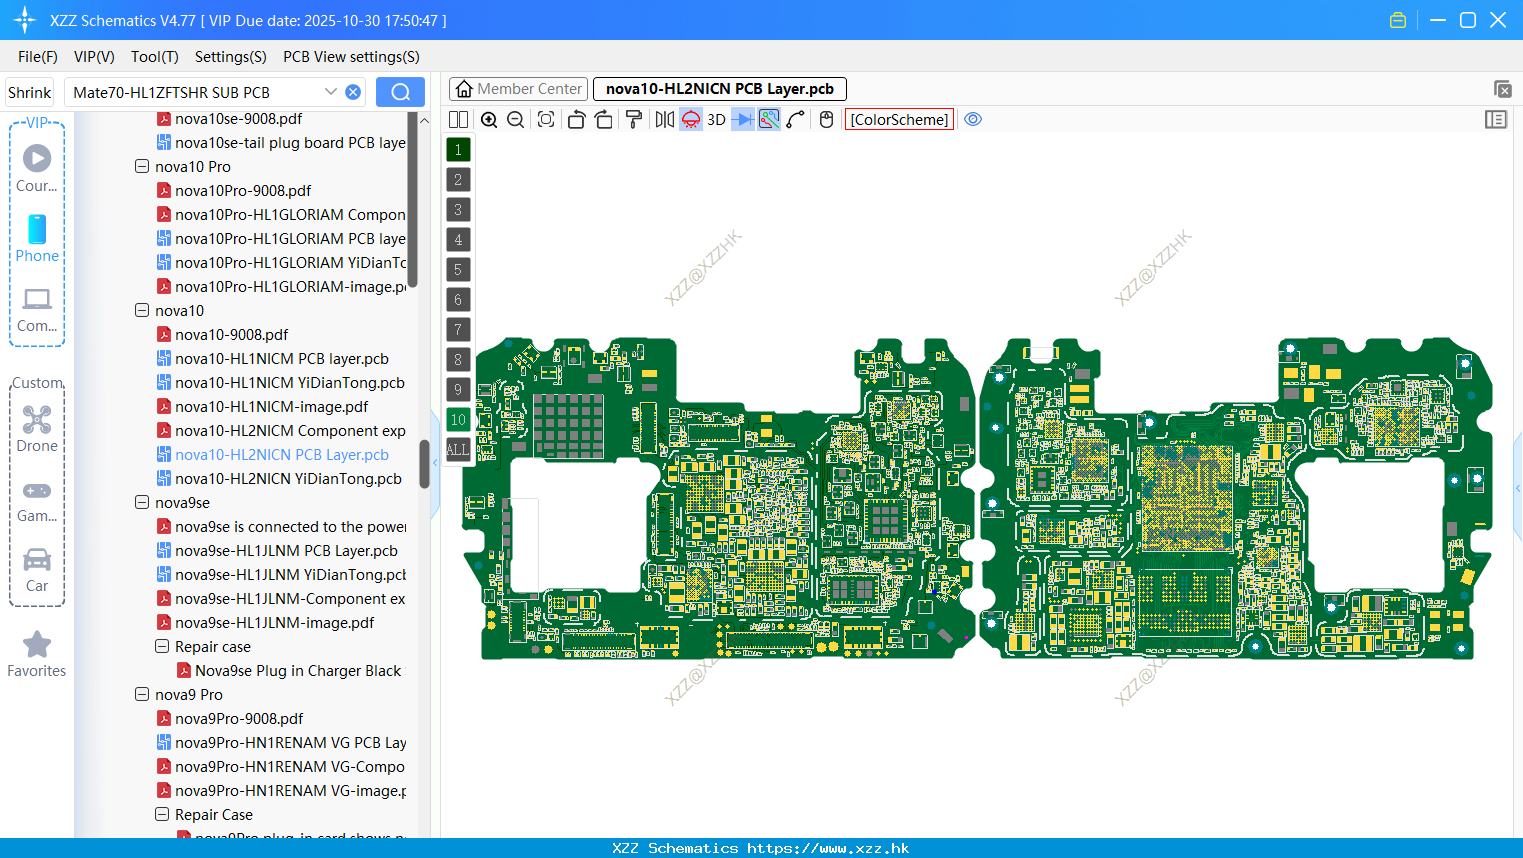Switch to 3D view
Image resolution: width=1523 pixels, height=858 pixels.
click(x=716, y=119)
